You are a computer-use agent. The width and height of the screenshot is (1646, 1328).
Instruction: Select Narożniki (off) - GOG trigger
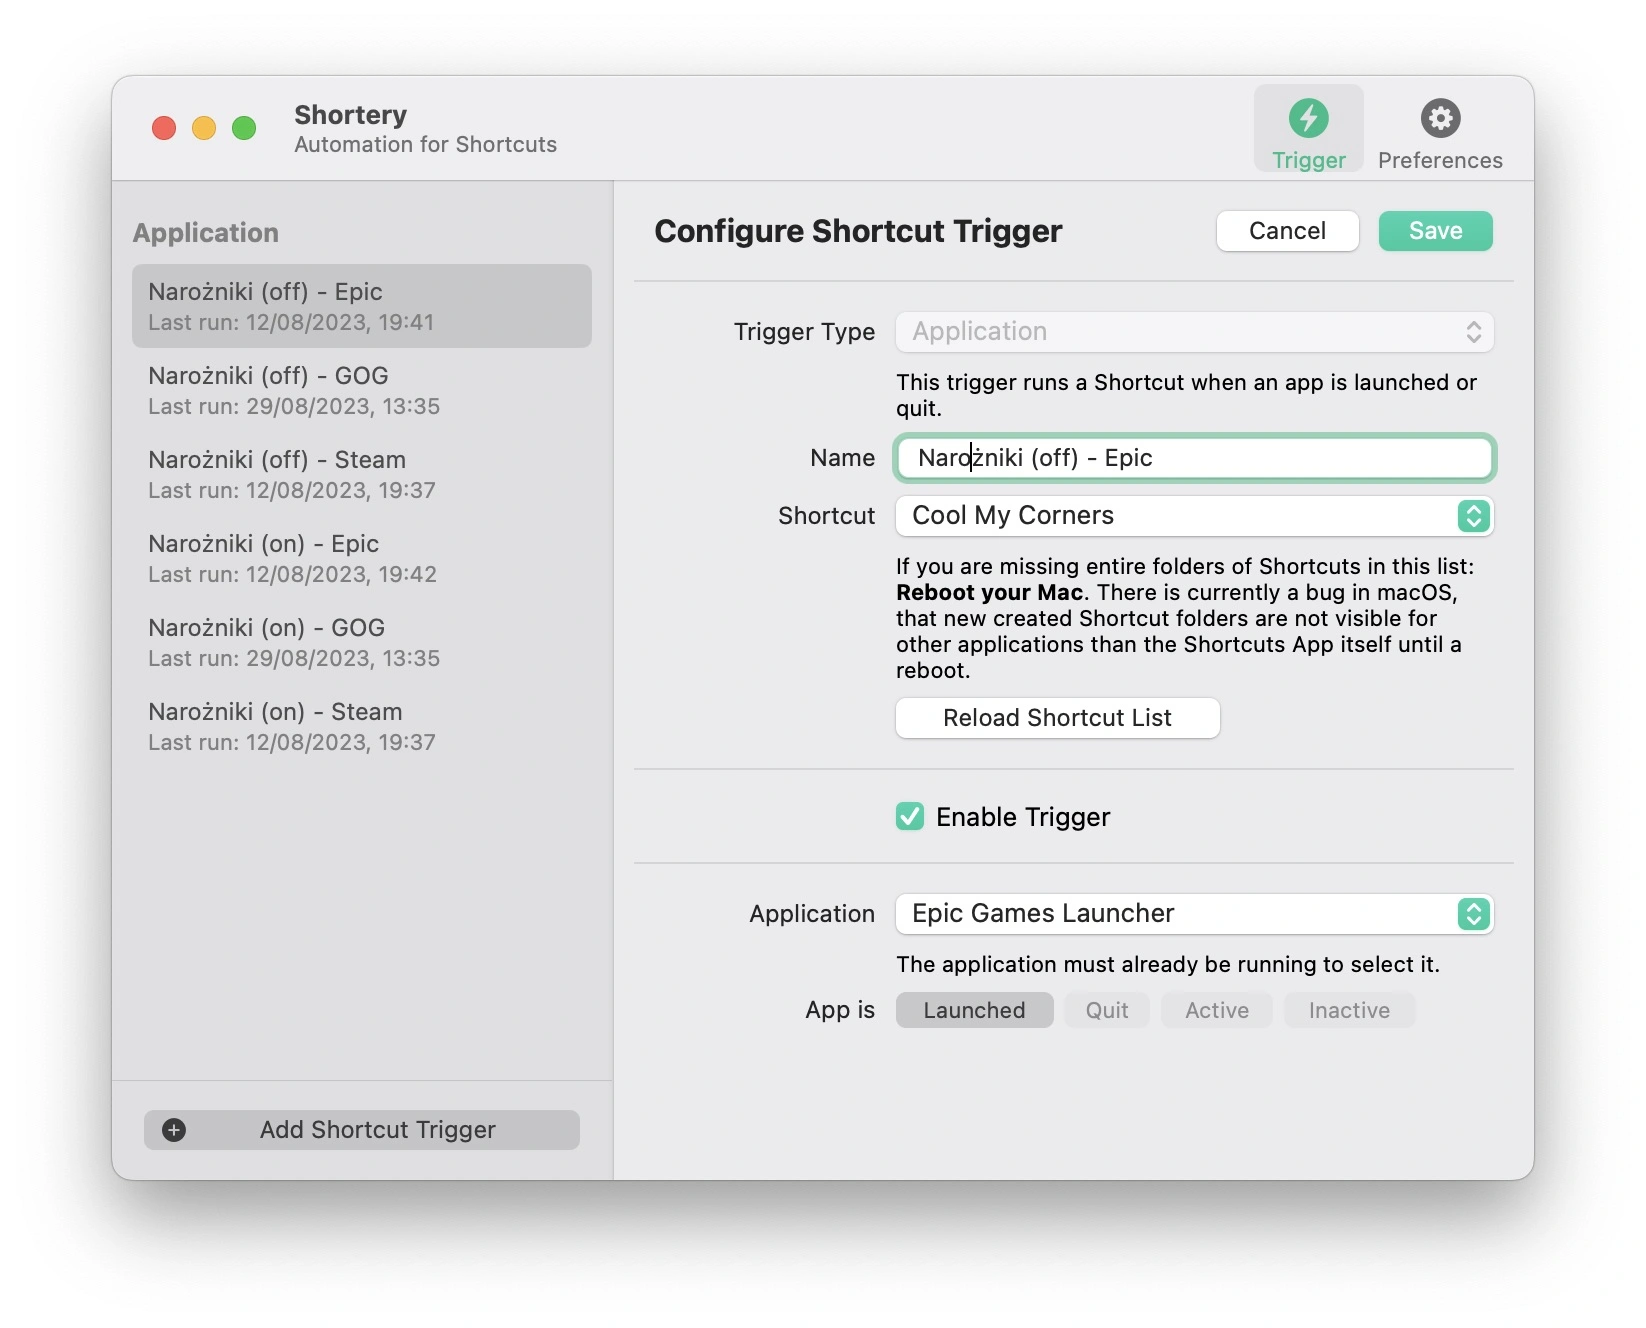(x=362, y=390)
